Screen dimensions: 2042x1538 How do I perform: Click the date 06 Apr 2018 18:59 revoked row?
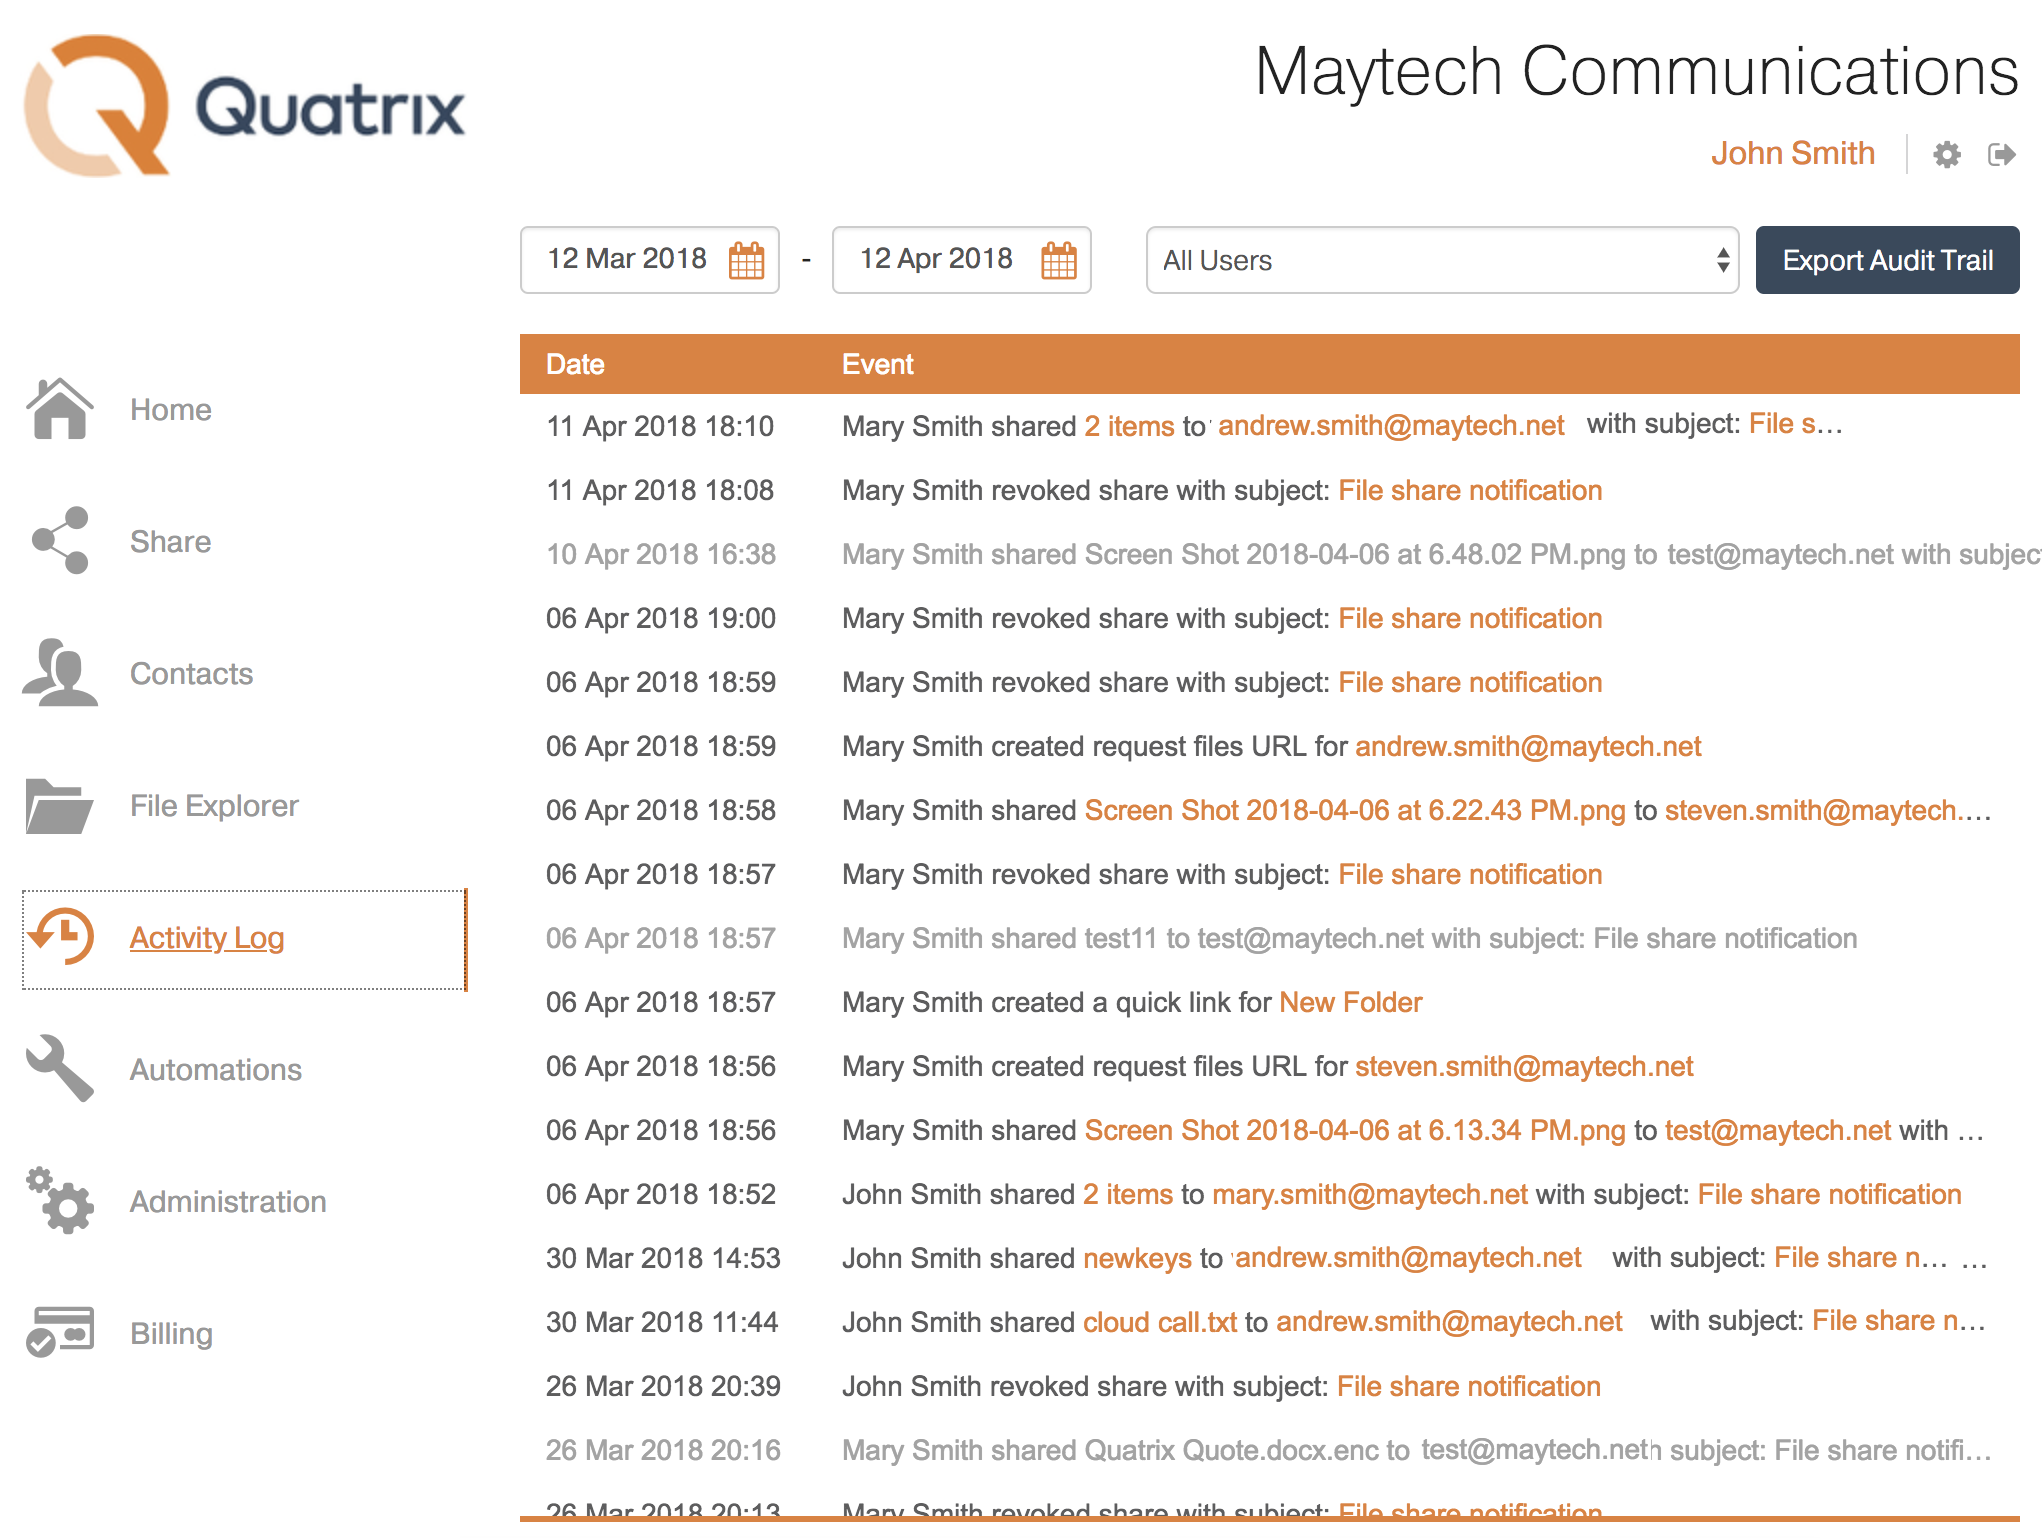coord(661,682)
